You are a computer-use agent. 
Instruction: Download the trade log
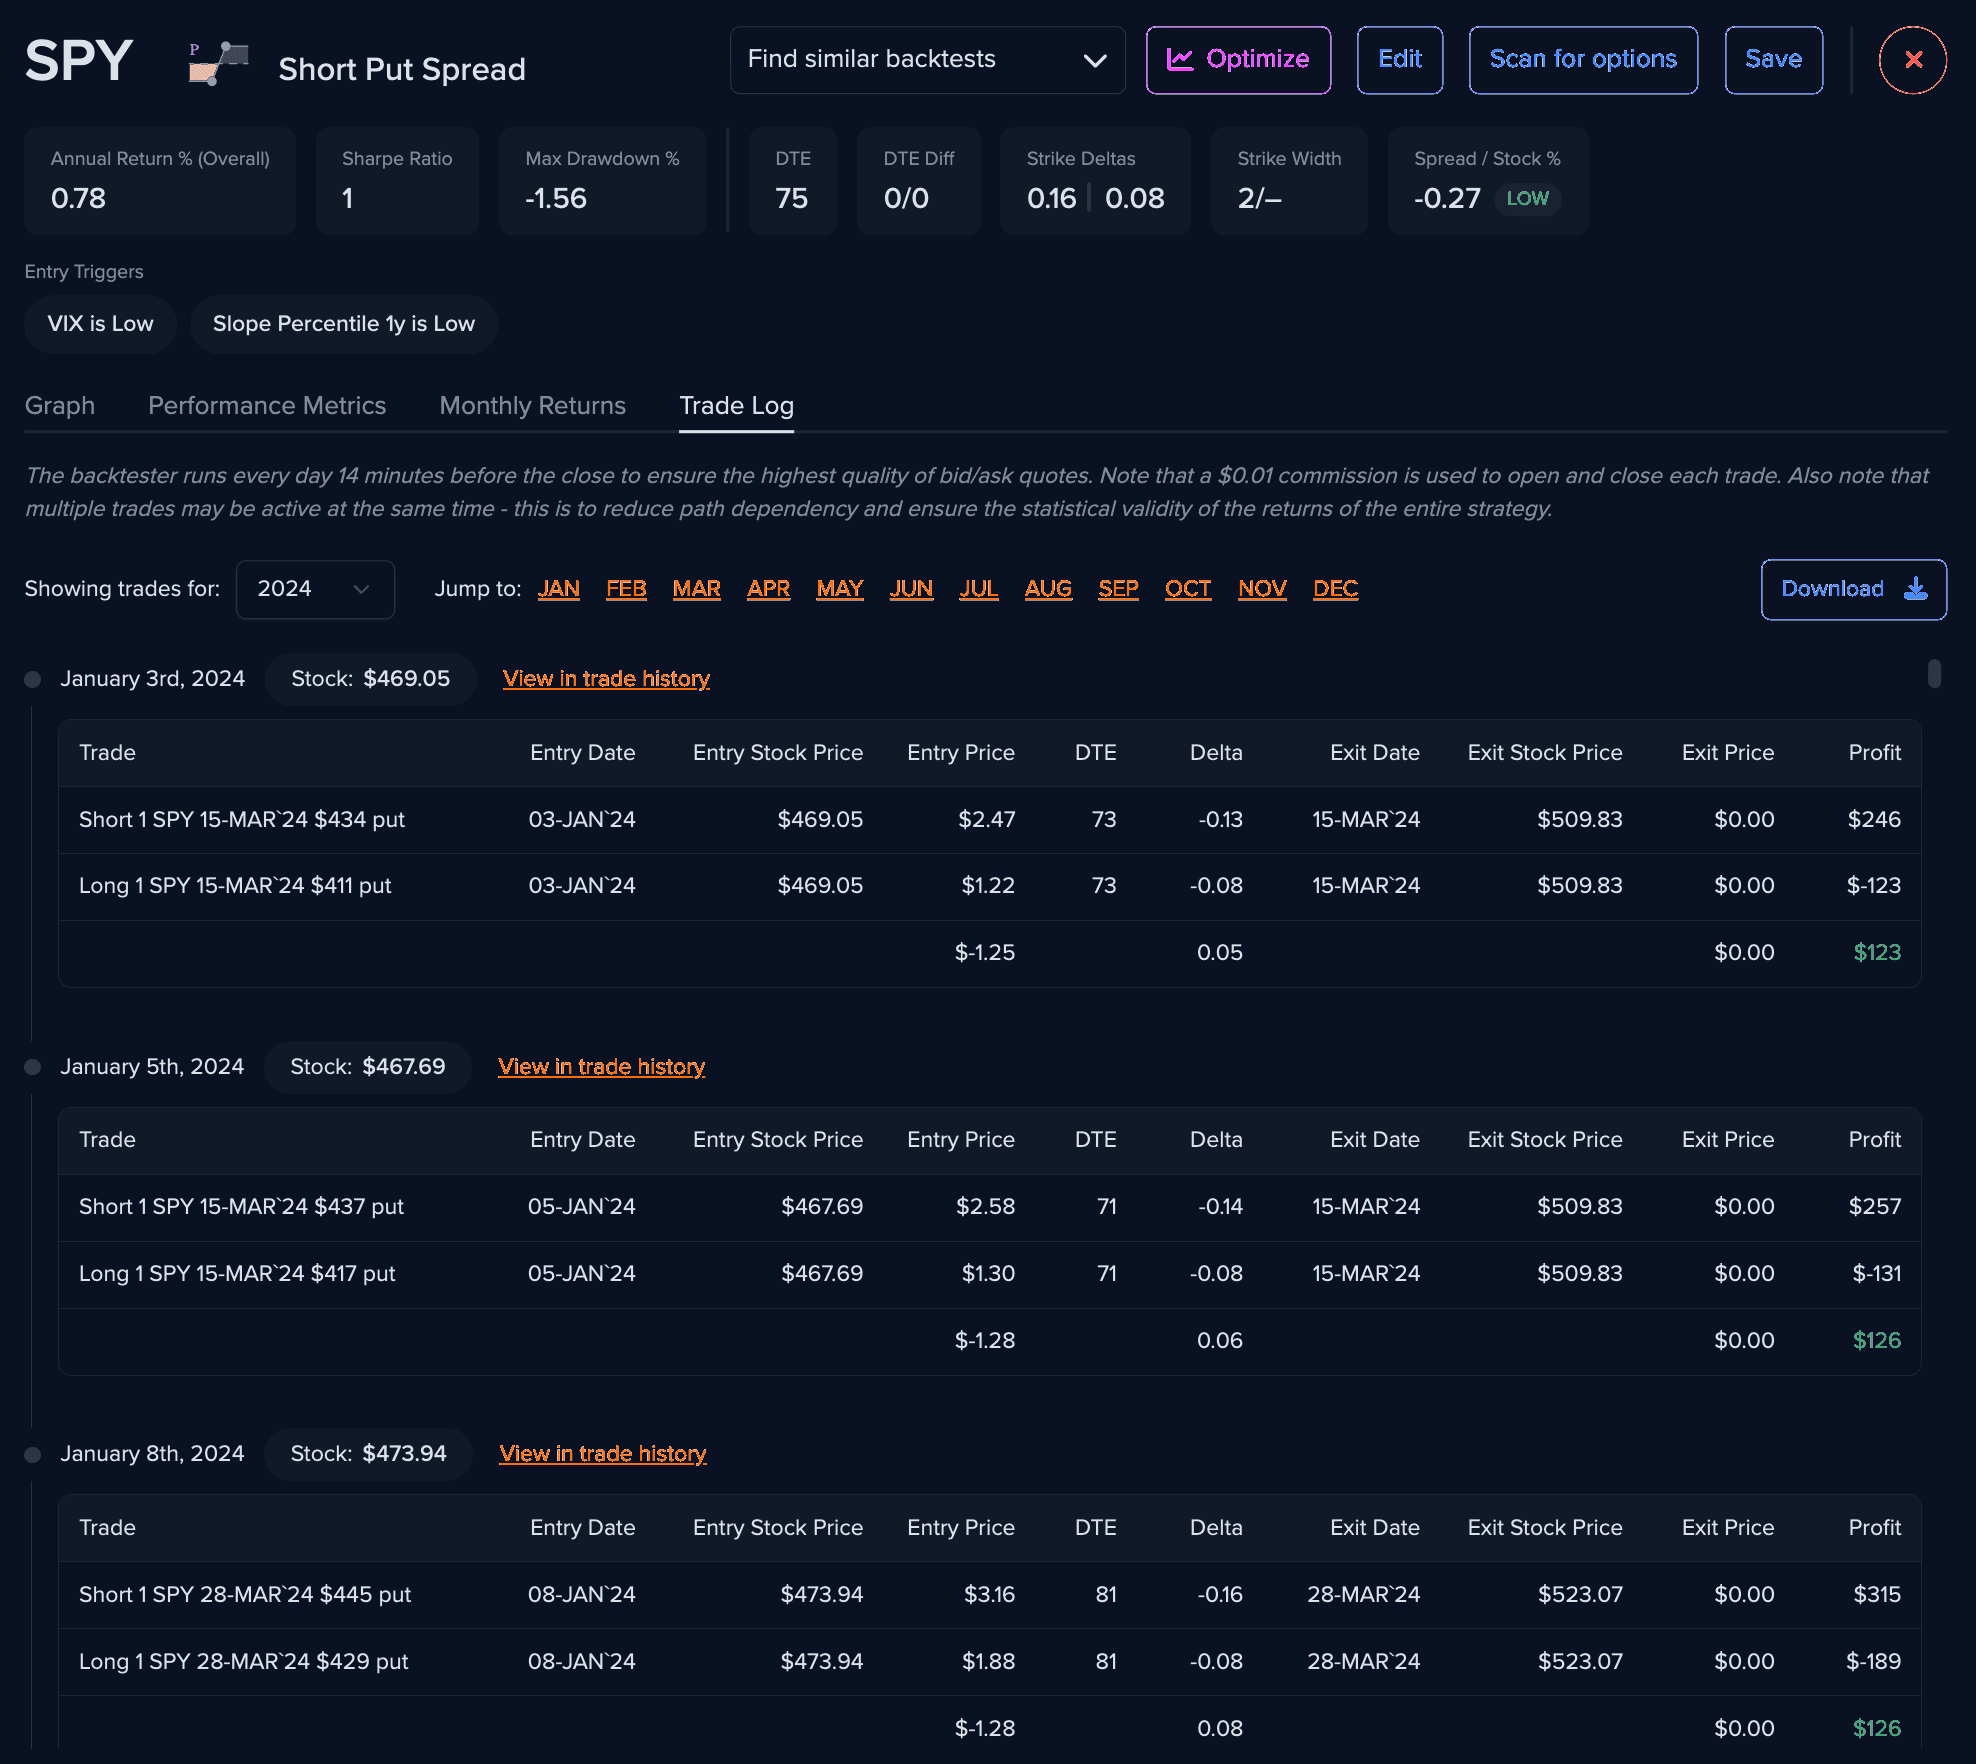point(1853,589)
